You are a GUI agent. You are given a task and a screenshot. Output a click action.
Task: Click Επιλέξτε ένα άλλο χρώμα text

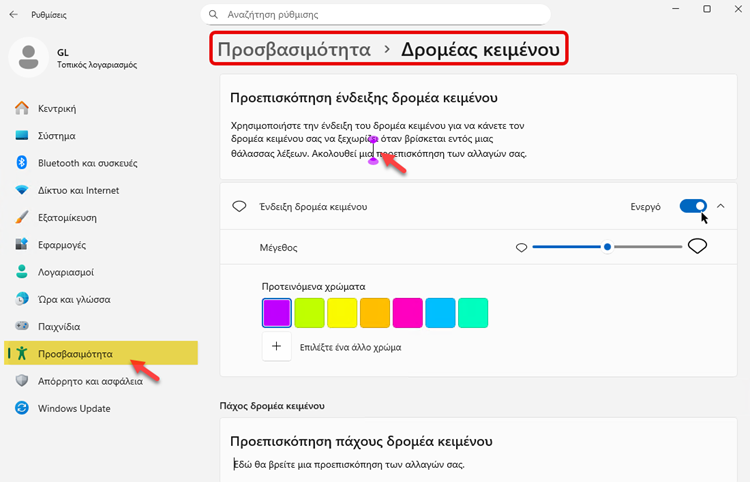click(351, 347)
